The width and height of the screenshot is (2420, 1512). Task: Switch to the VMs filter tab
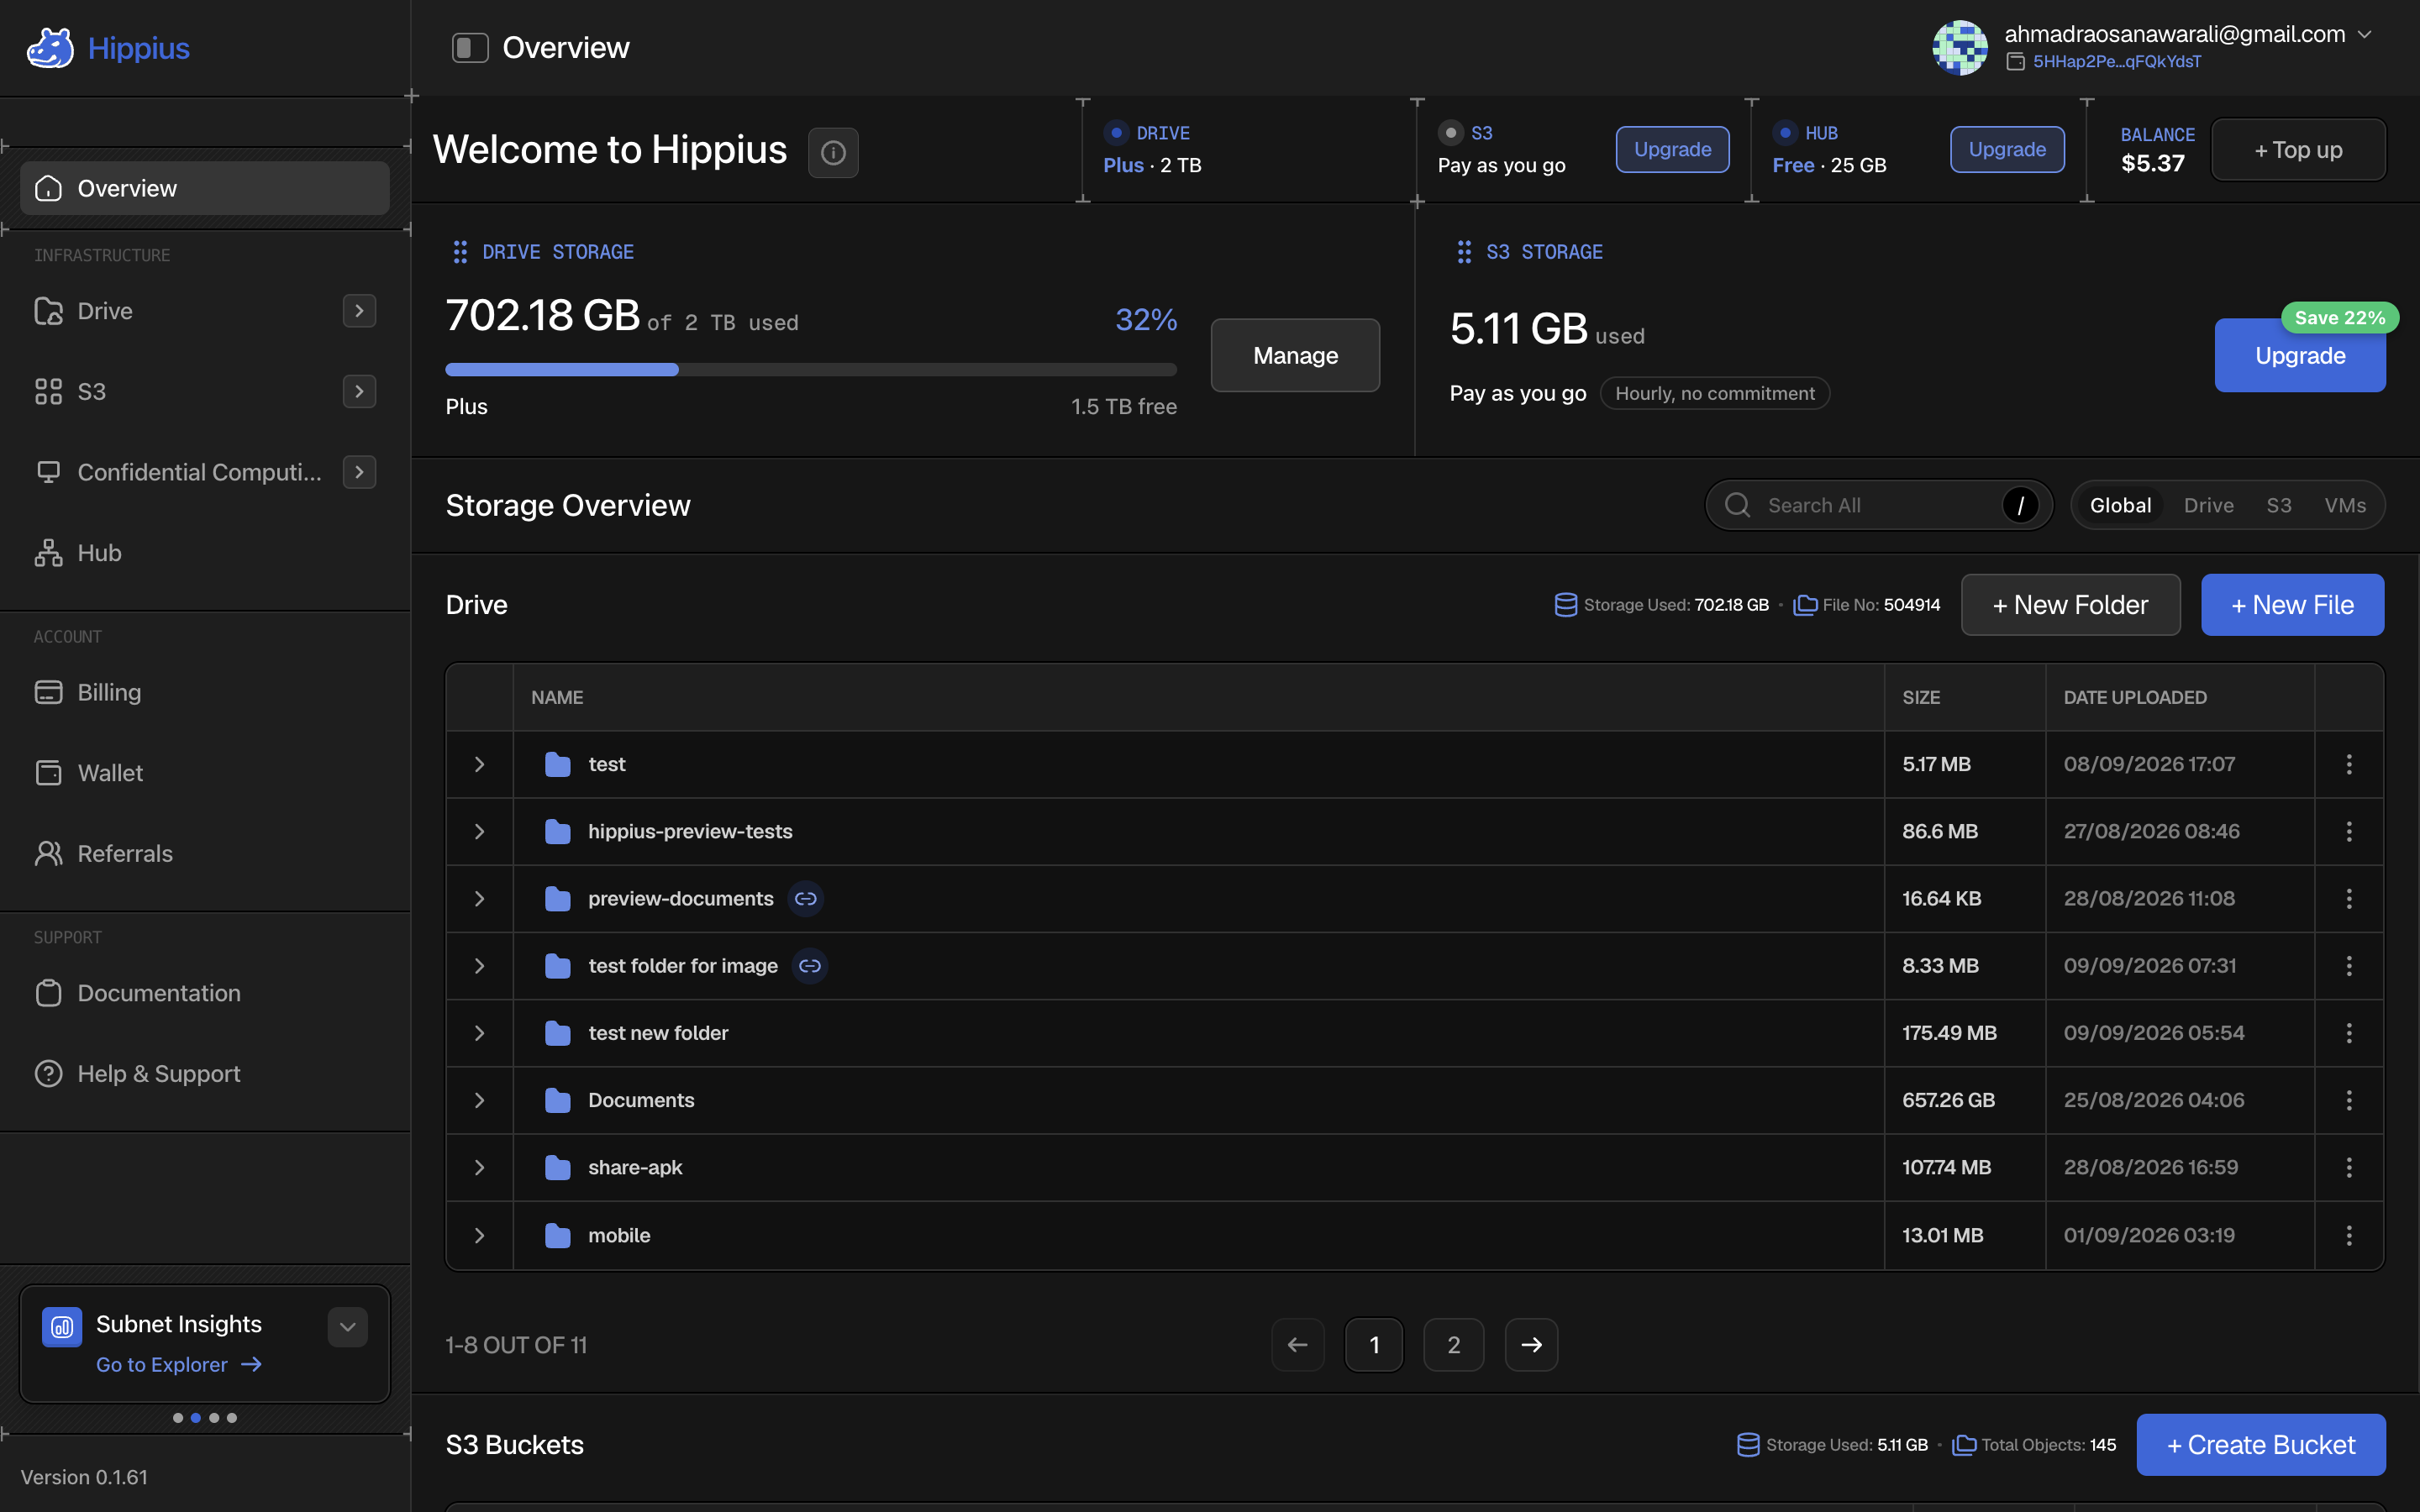(x=2345, y=505)
